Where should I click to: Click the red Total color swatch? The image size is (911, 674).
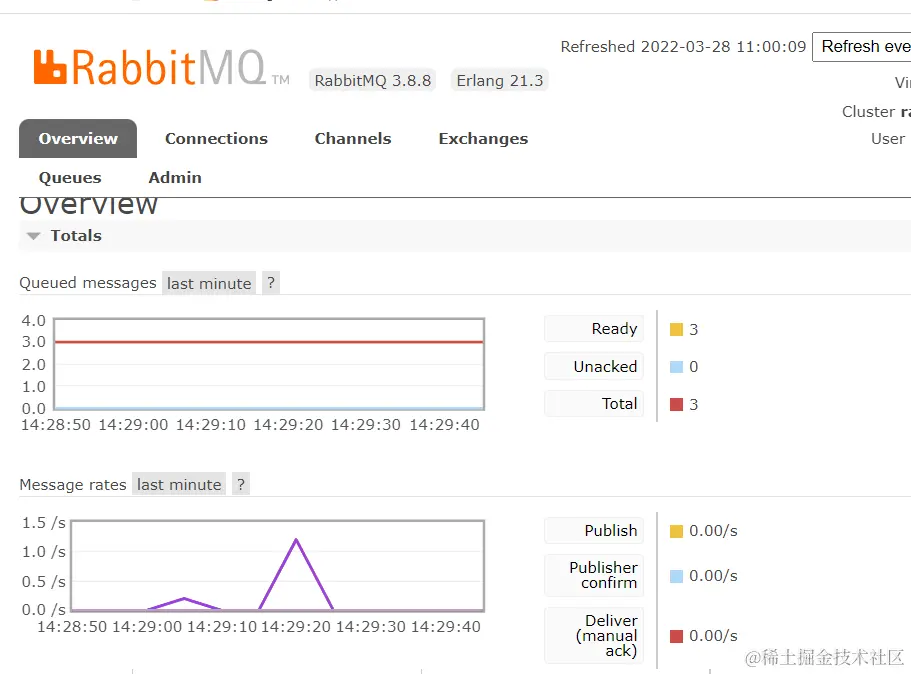pos(676,404)
